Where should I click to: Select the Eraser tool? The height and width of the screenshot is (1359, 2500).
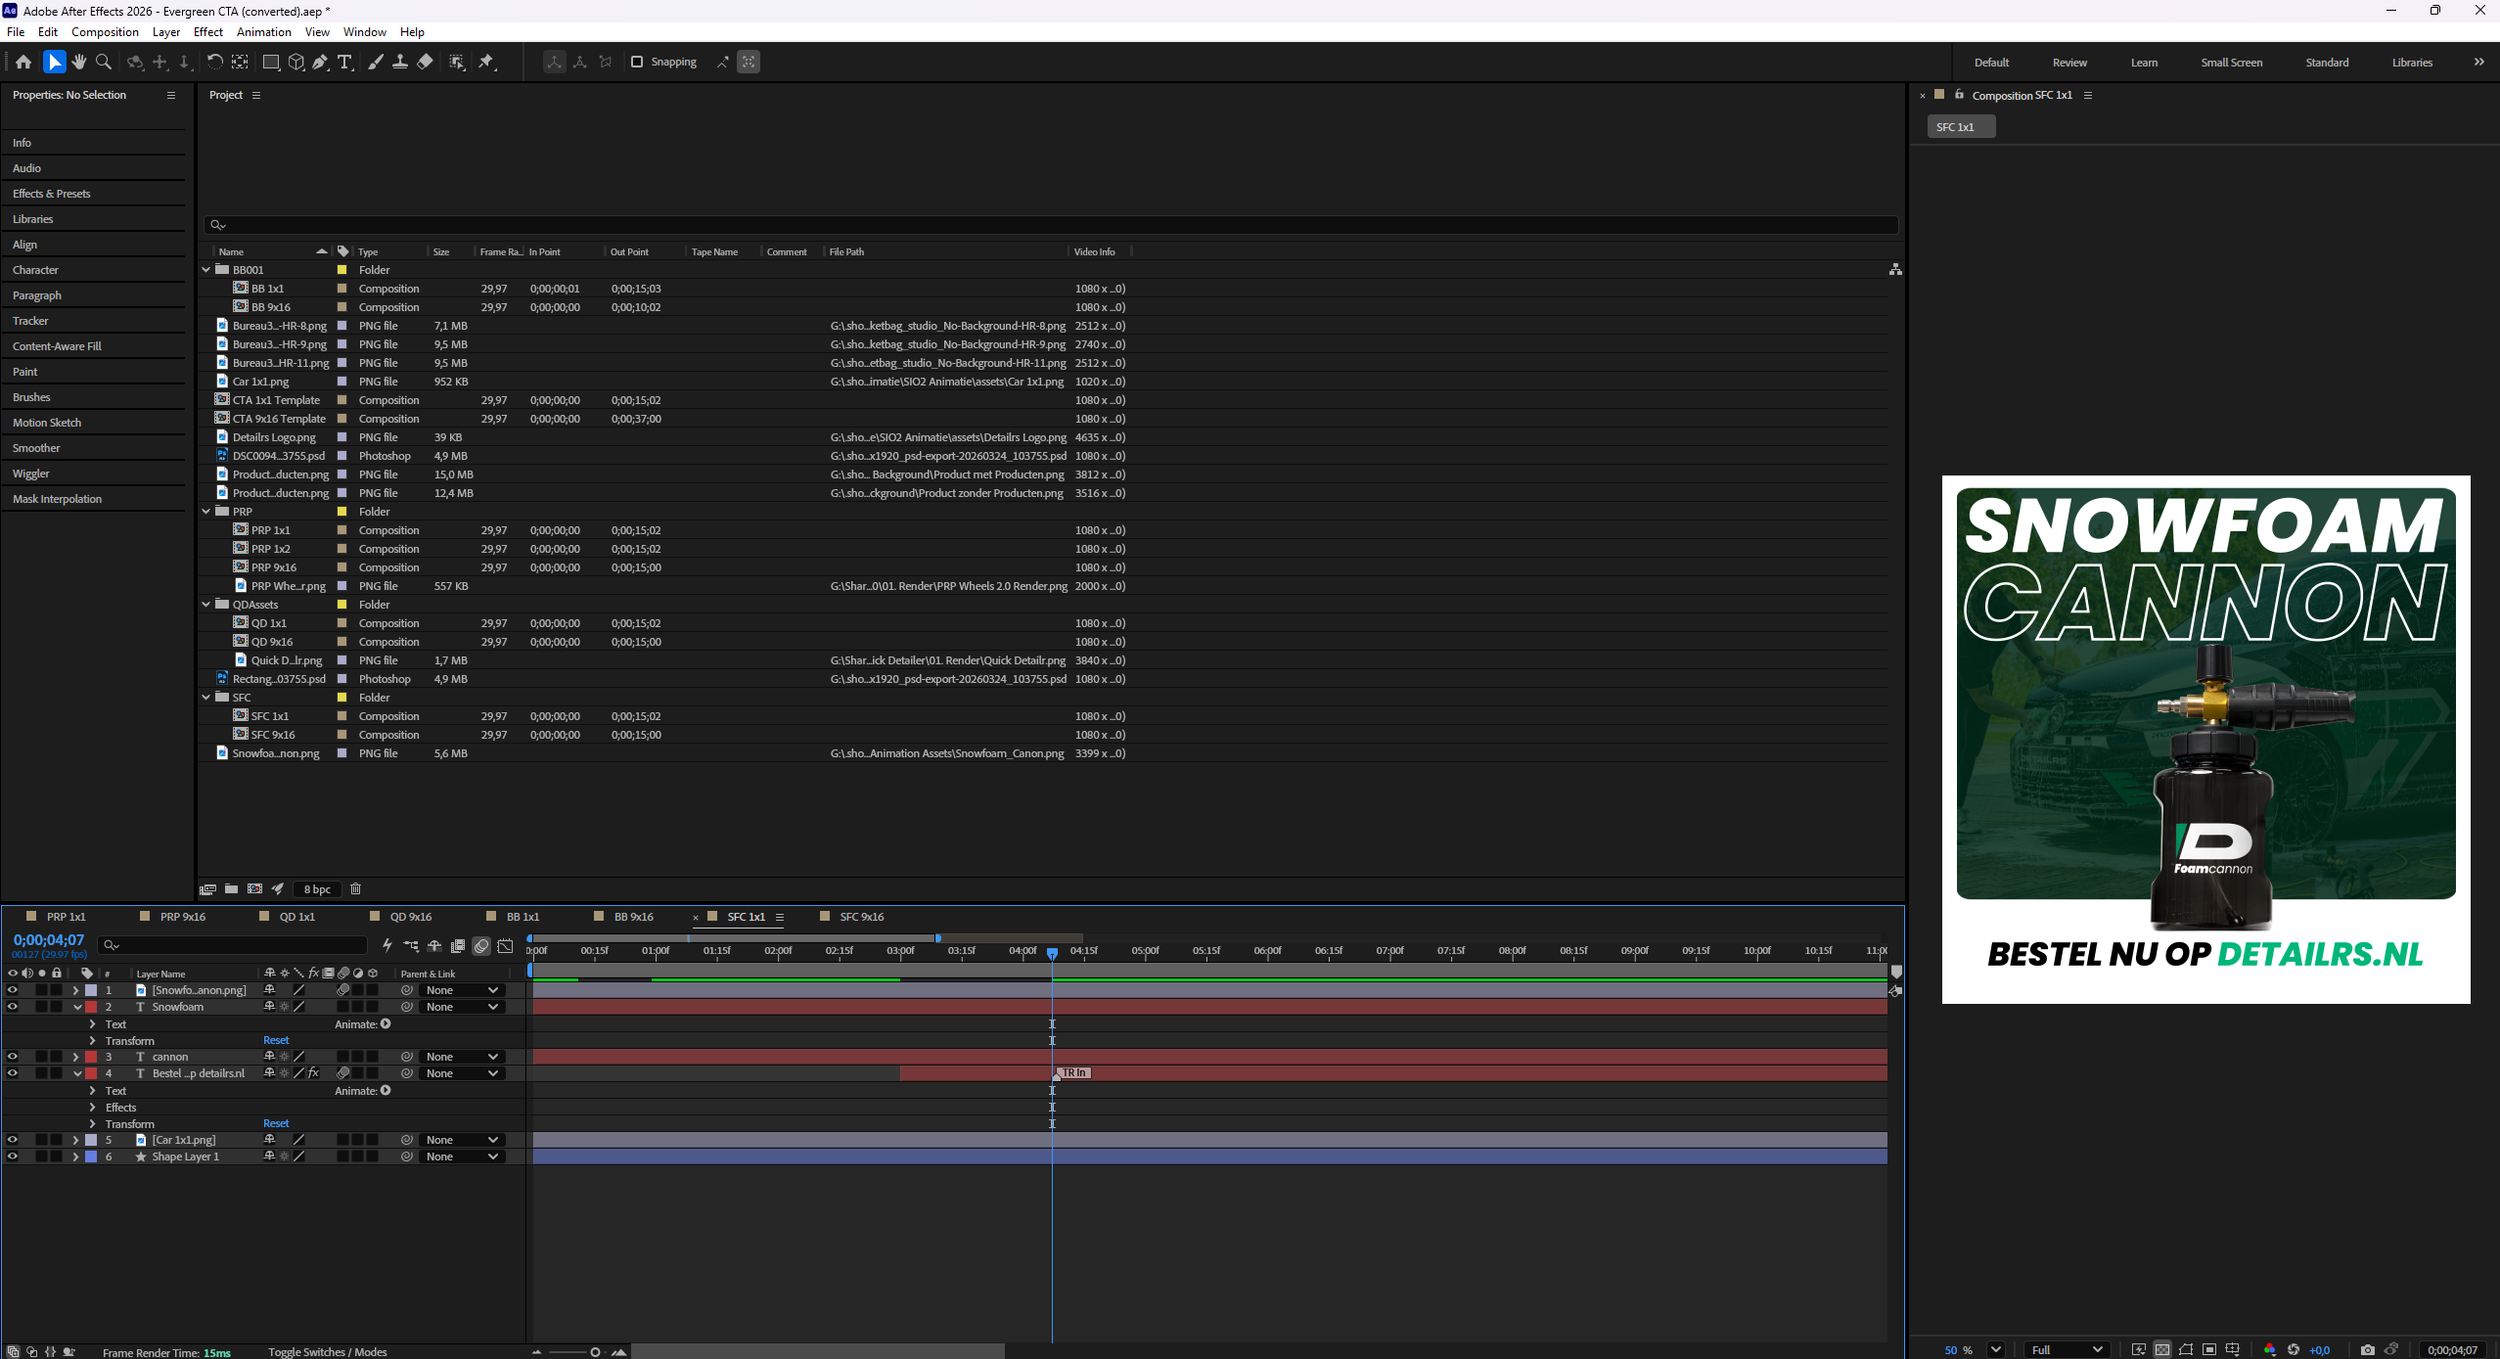(425, 62)
